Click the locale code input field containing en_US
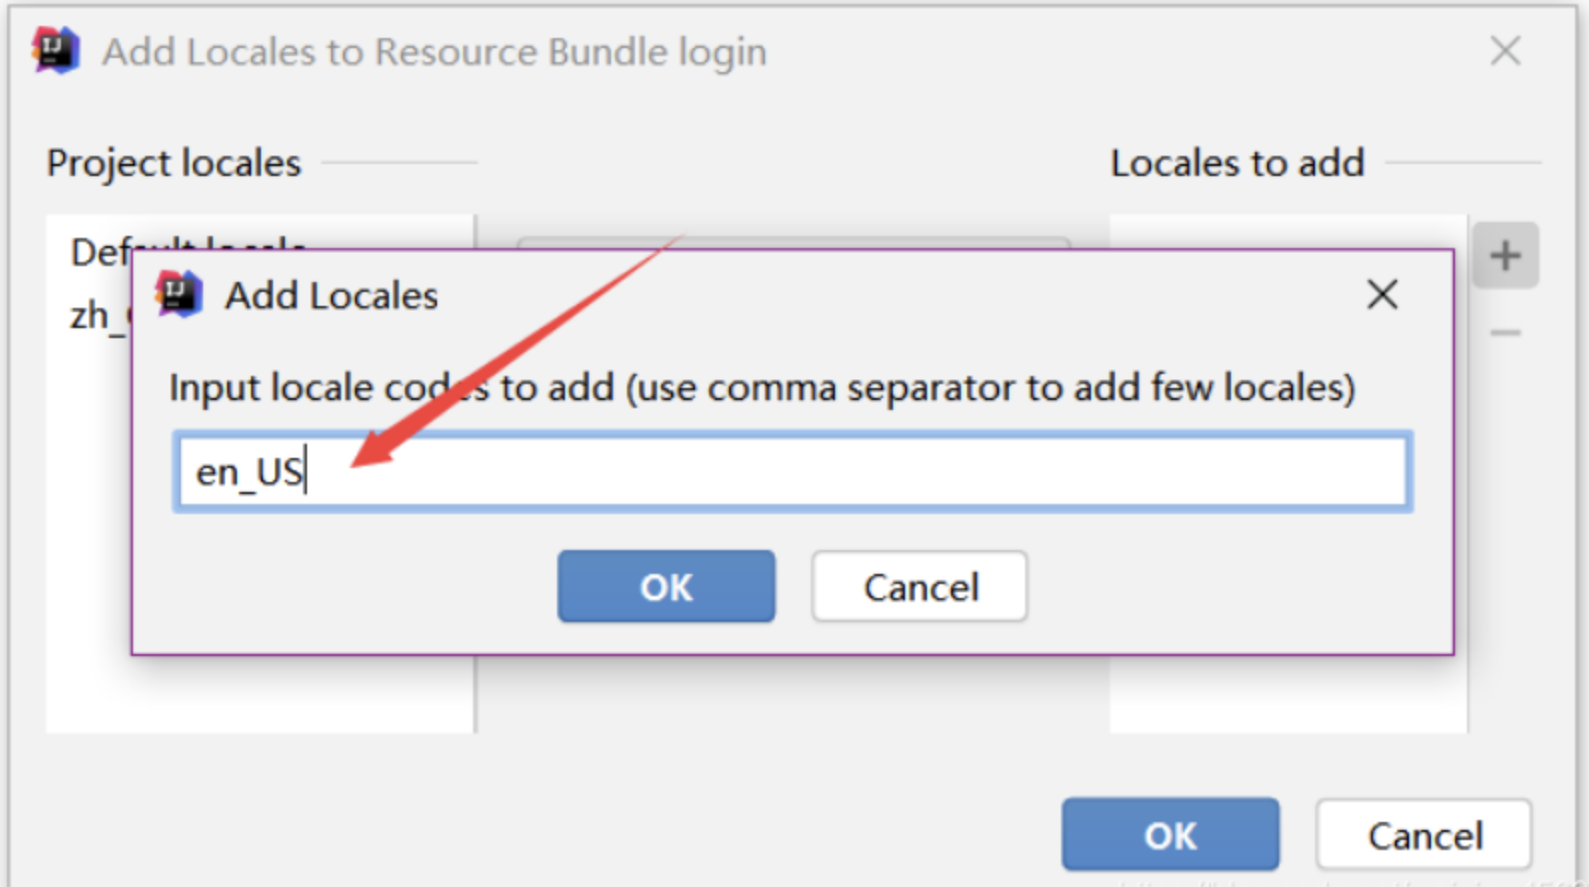 [x=792, y=472]
